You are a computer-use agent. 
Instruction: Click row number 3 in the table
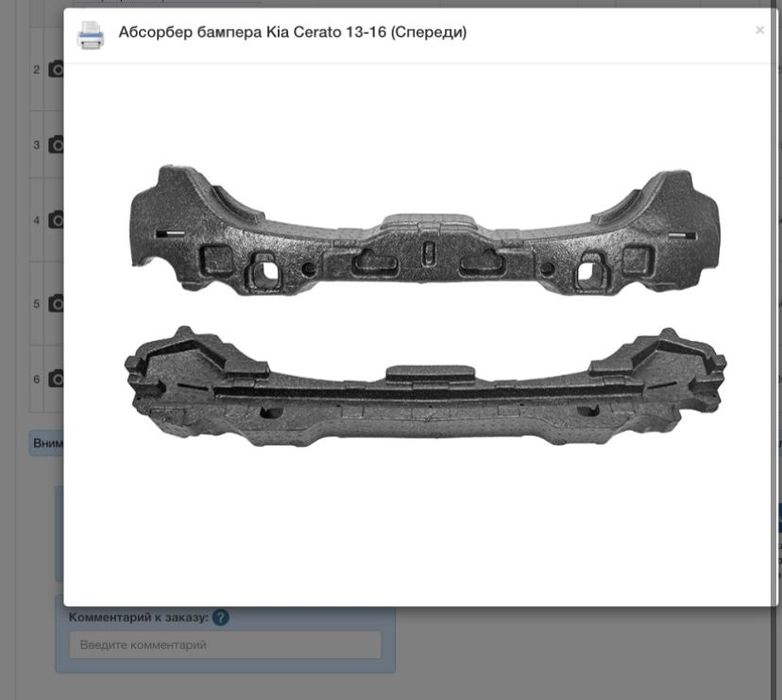click(x=36, y=145)
